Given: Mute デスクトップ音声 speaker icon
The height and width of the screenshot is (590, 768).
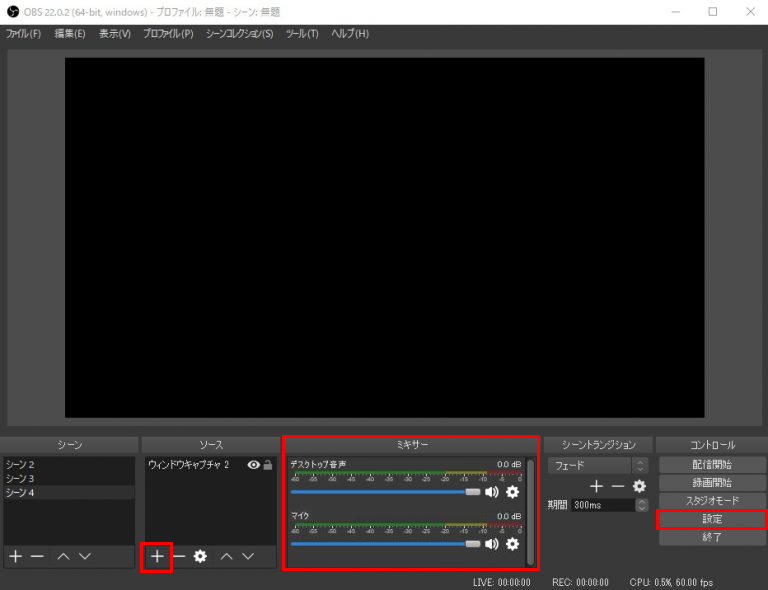Looking at the screenshot, I should (x=492, y=492).
